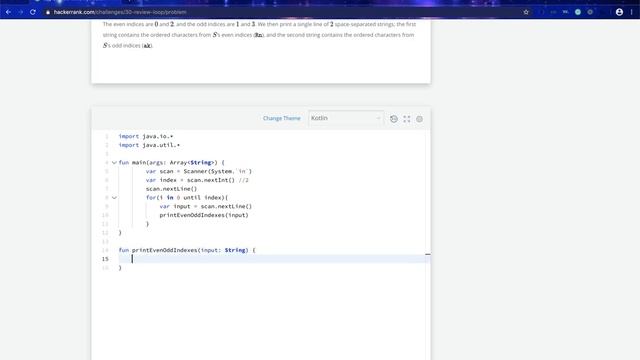
Task: Open the Chrome profile avatar
Action: pos(619,12)
